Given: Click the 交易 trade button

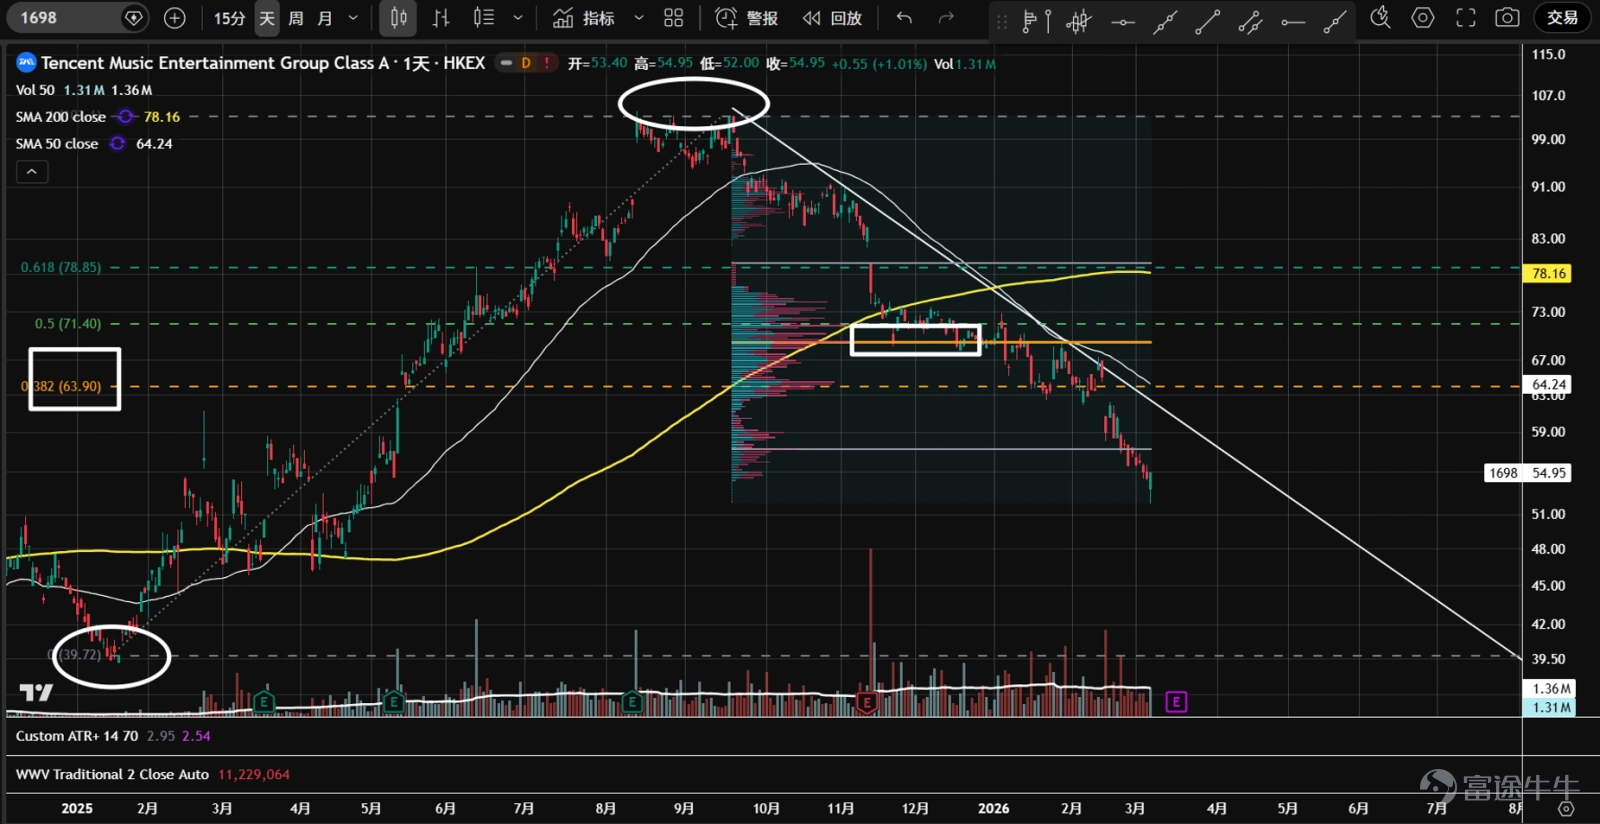Looking at the screenshot, I should click(1562, 18).
